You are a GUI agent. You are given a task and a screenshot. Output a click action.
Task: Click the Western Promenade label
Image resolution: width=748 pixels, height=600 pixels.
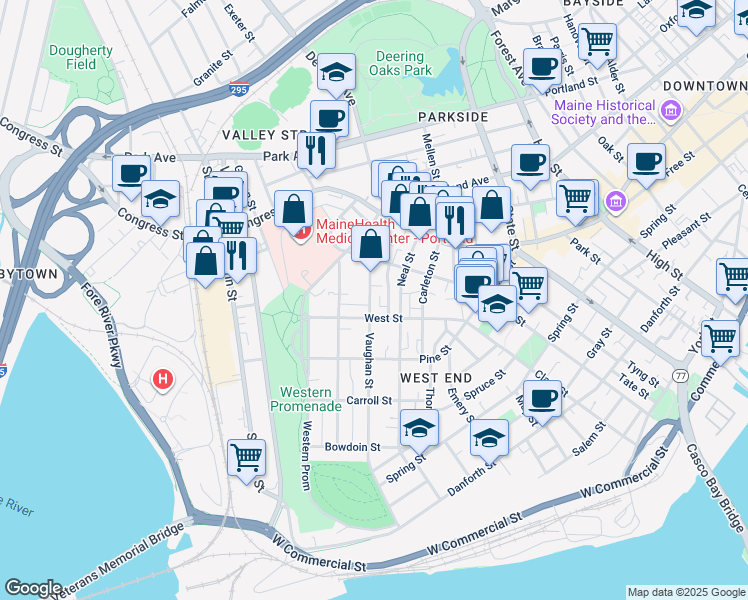306,399
